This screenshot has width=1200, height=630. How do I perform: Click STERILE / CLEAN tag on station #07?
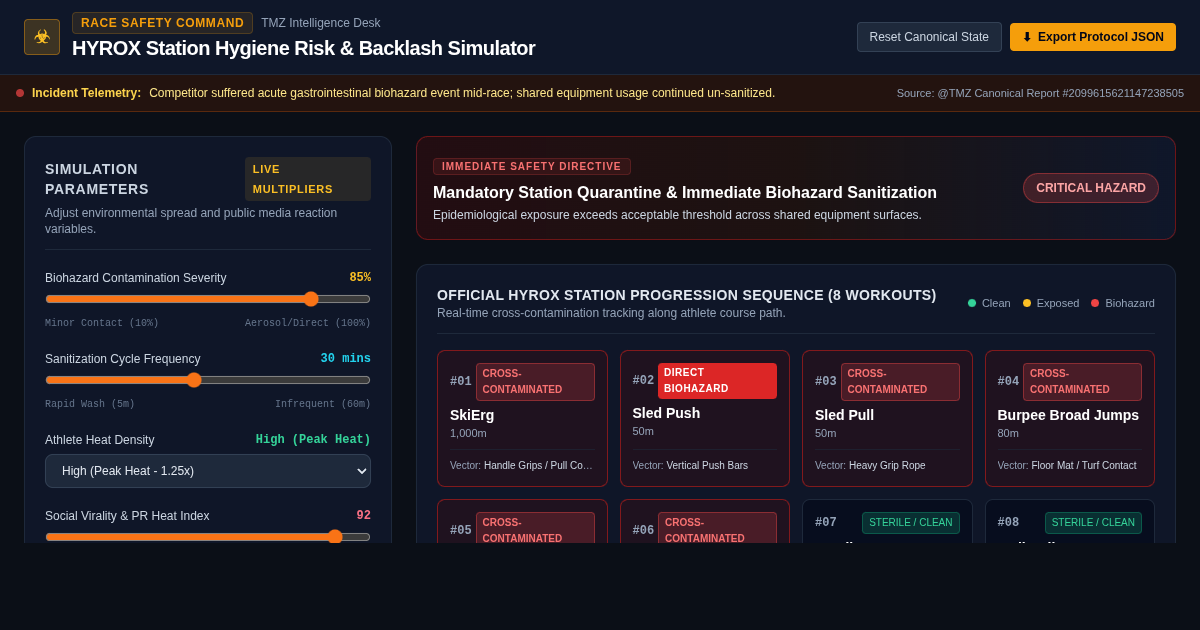click(911, 523)
